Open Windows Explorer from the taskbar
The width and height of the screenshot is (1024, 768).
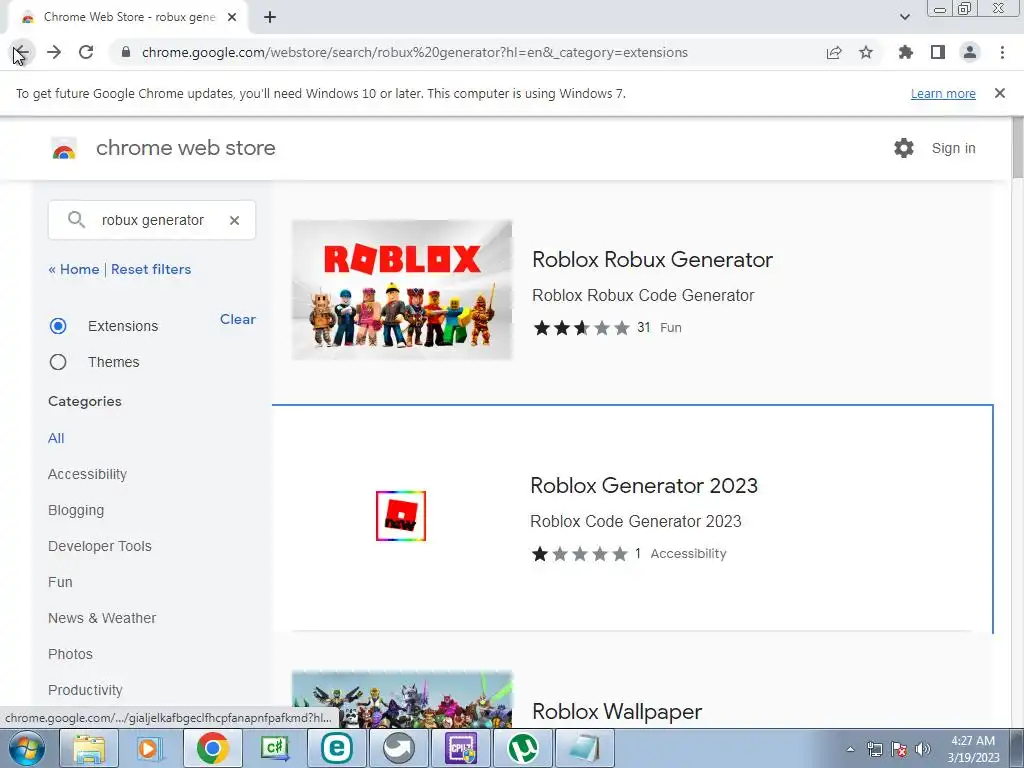click(x=89, y=748)
